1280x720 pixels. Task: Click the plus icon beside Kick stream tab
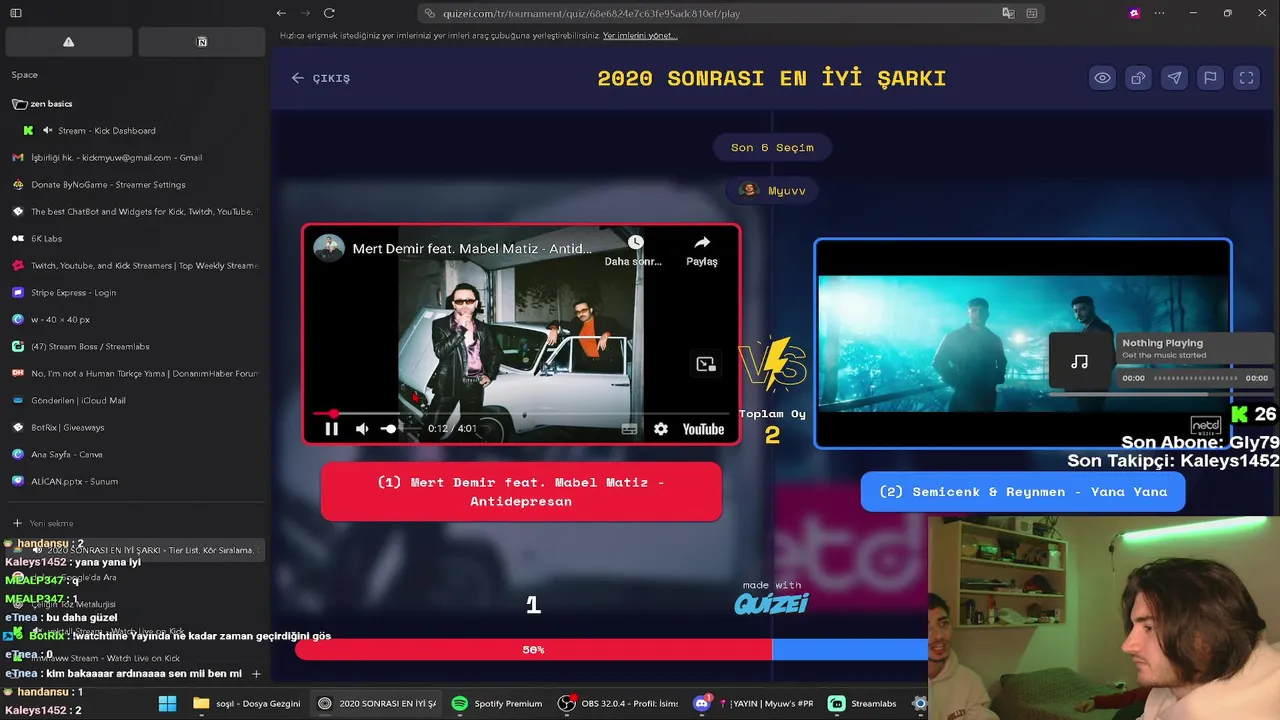tap(256, 674)
